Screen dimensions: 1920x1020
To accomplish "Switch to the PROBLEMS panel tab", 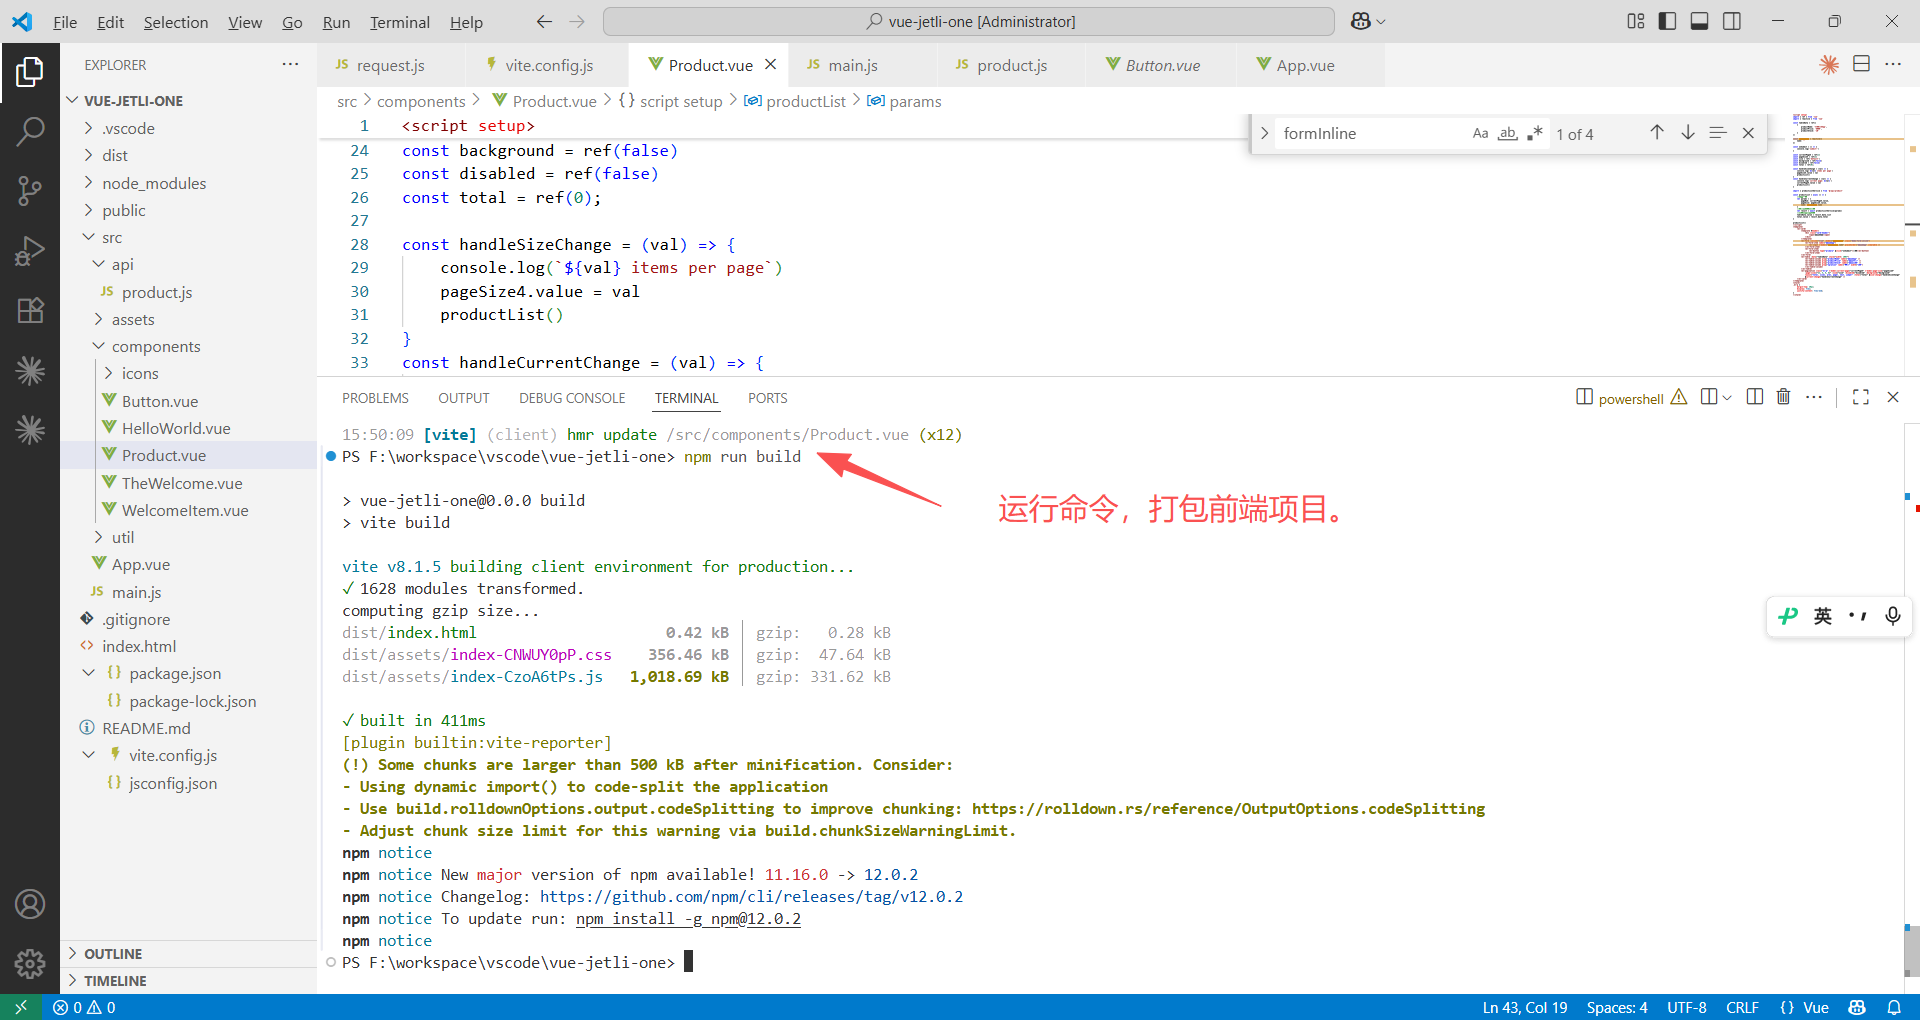I will tap(375, 398).
